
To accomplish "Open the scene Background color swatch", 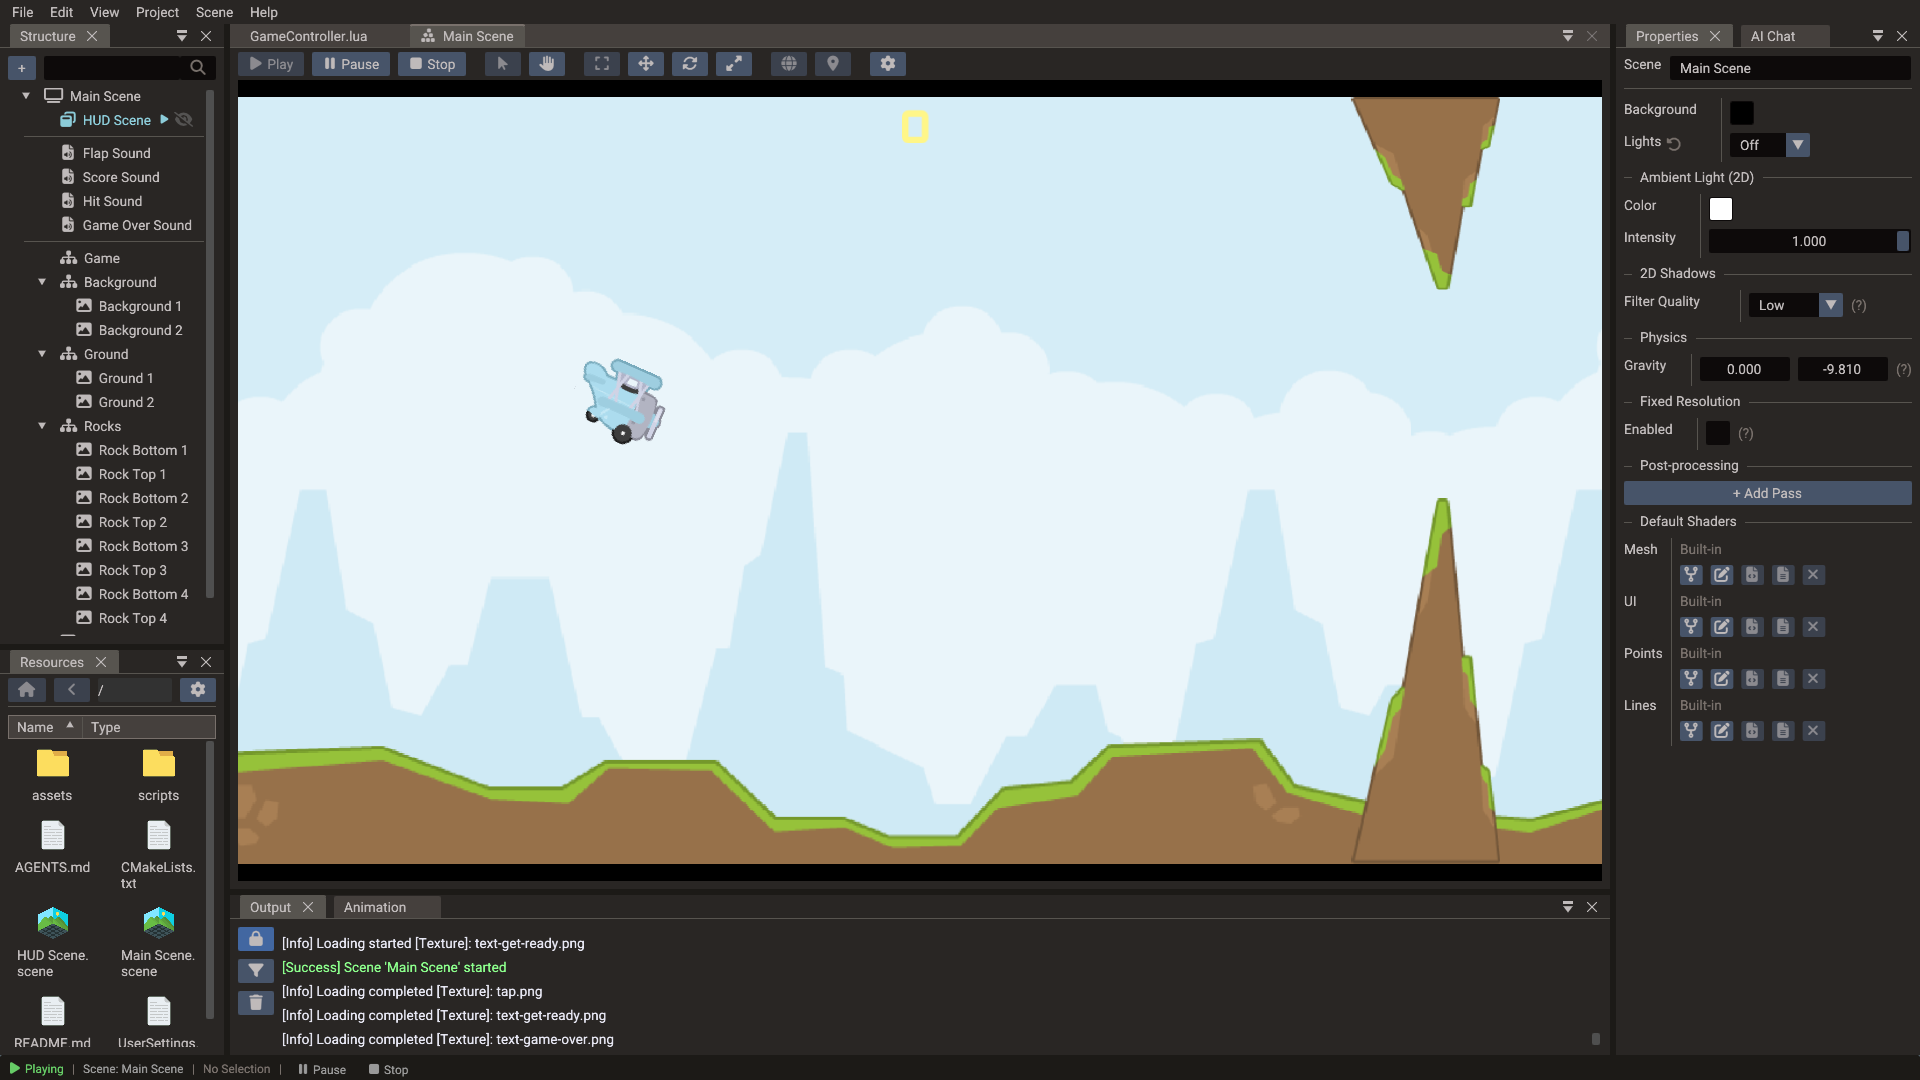I will 1742,113.
